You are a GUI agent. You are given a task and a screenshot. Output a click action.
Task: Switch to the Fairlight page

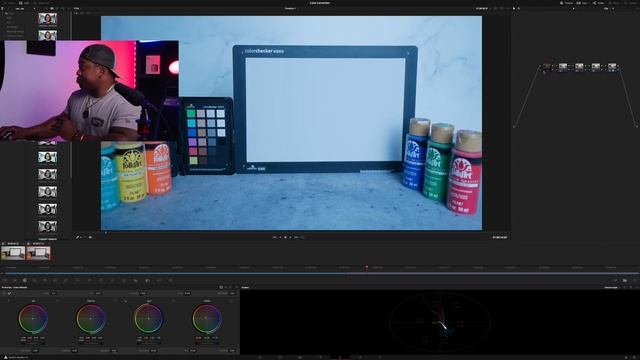pos(360,357)
